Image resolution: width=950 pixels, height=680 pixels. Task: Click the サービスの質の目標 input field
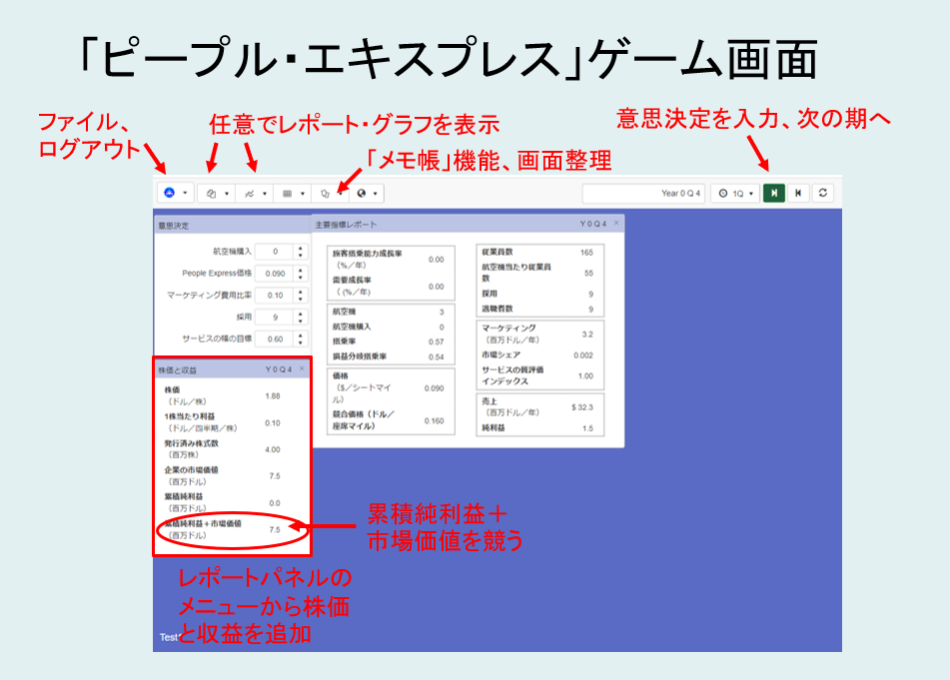274,339
